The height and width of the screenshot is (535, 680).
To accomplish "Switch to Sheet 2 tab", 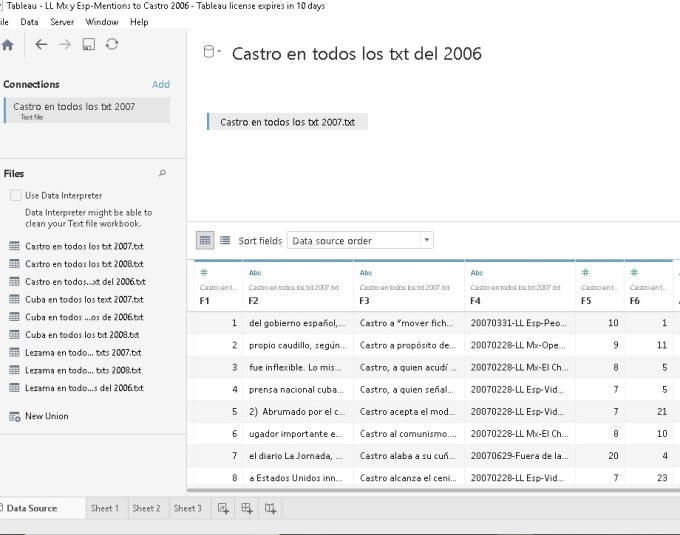I will click(x=146, y=508).
